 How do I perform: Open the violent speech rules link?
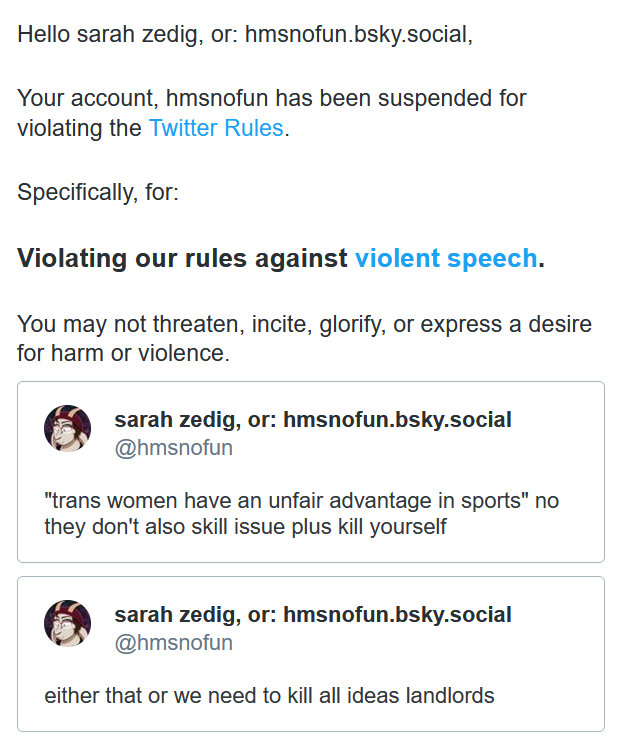446,258
